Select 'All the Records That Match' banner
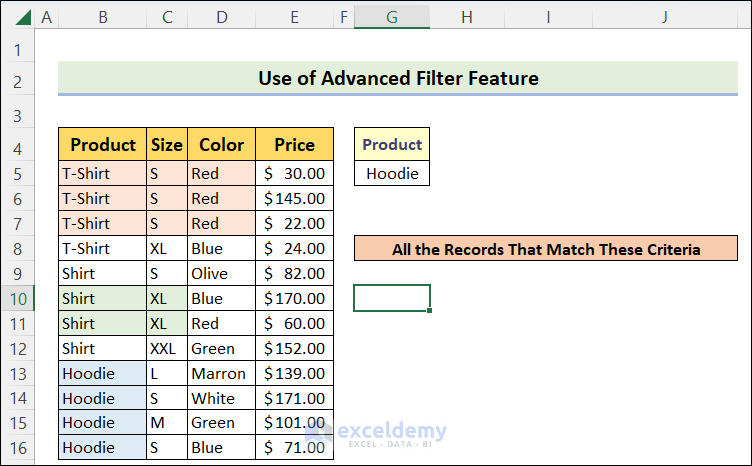 (x=546, y=249)
